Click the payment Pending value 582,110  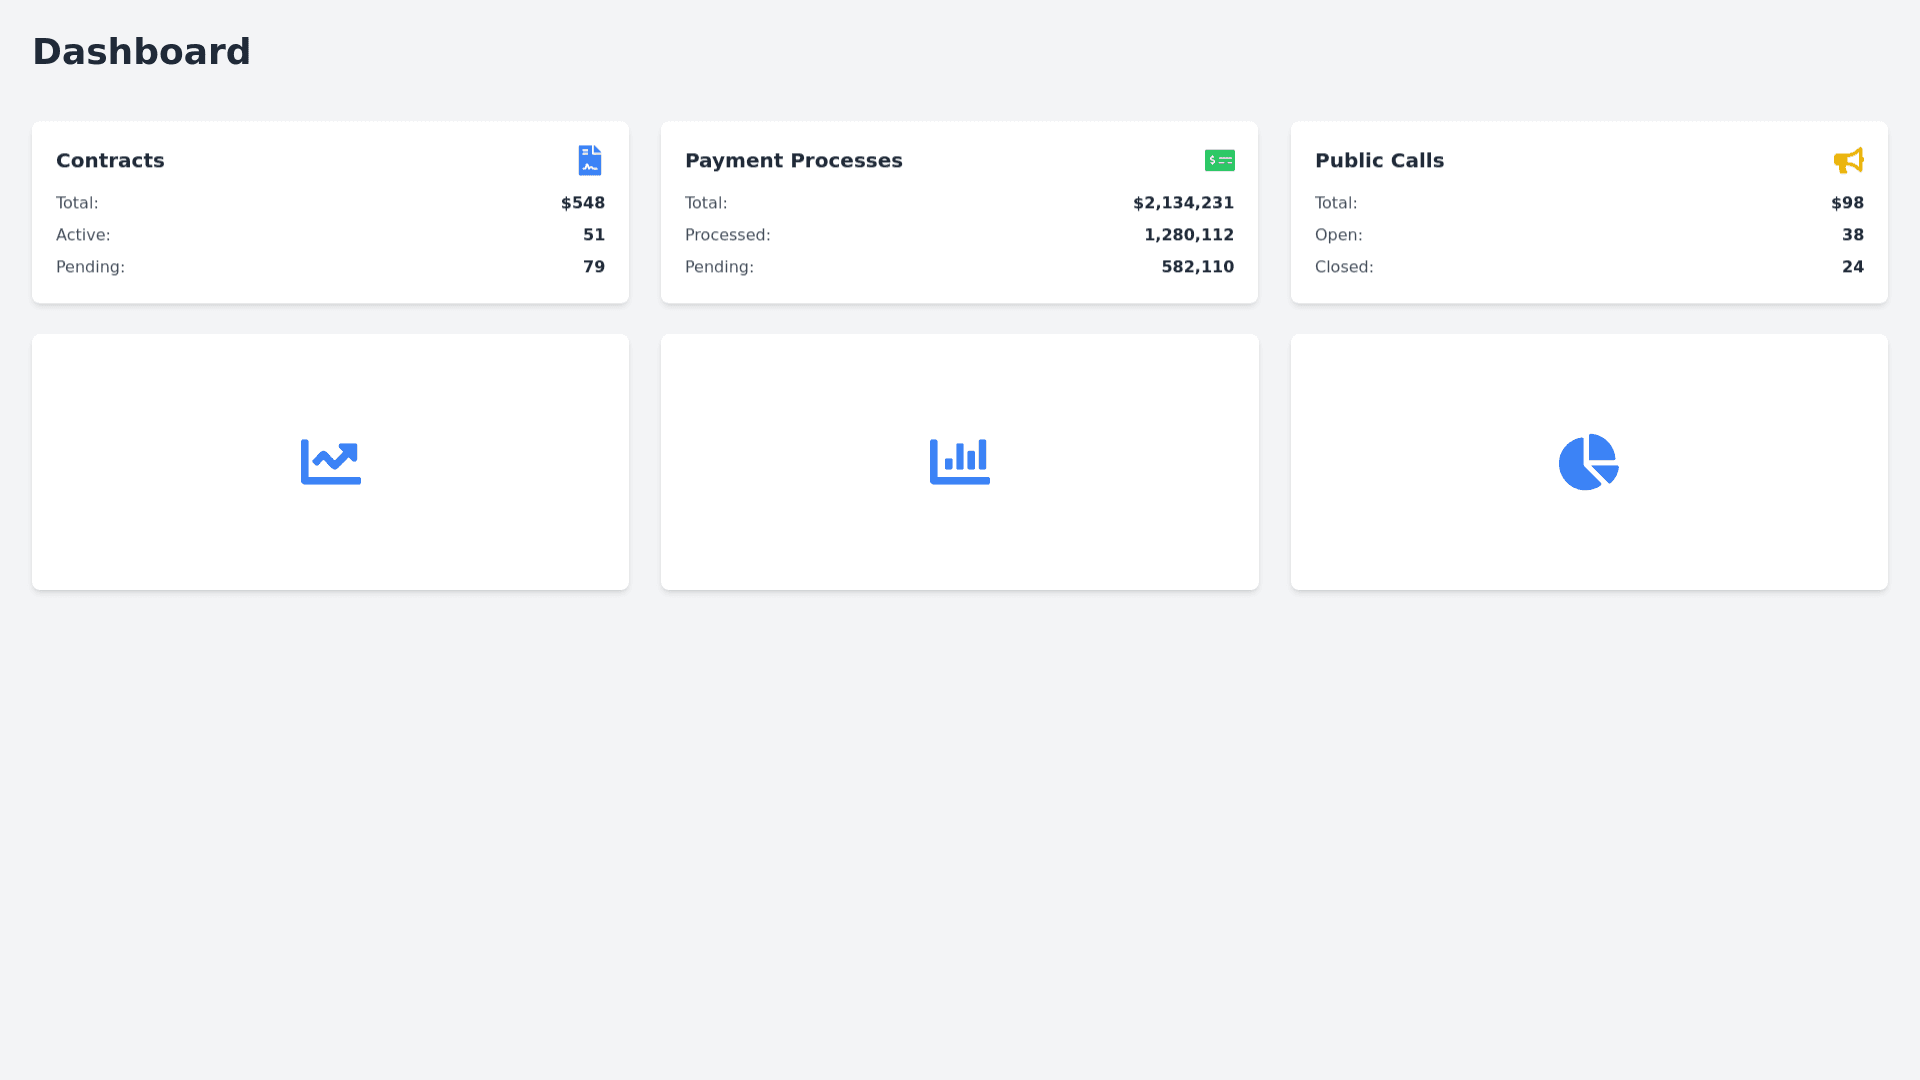click(1197, 267)
